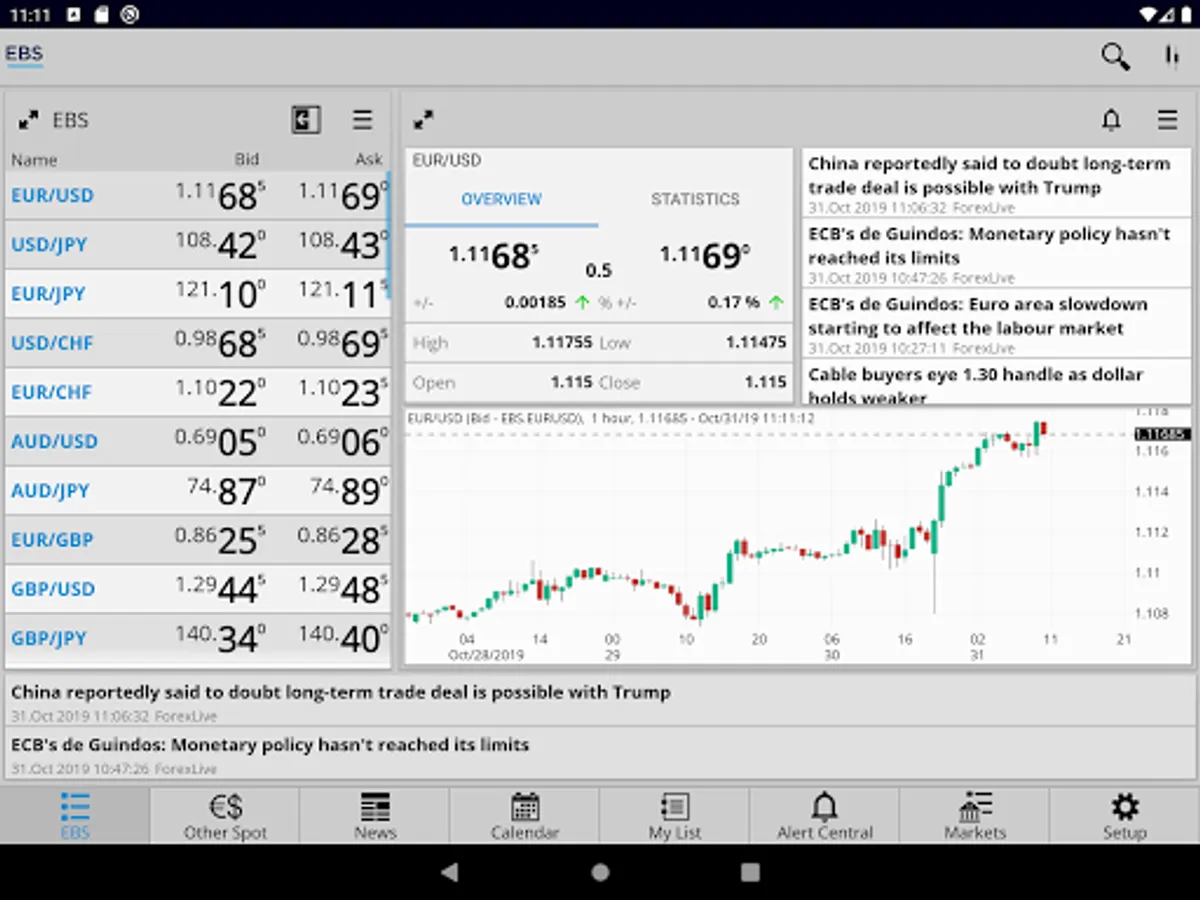Expand the EBS watchlist panel with arrows icon
1200x900 pixels.
tap(29, 121)
